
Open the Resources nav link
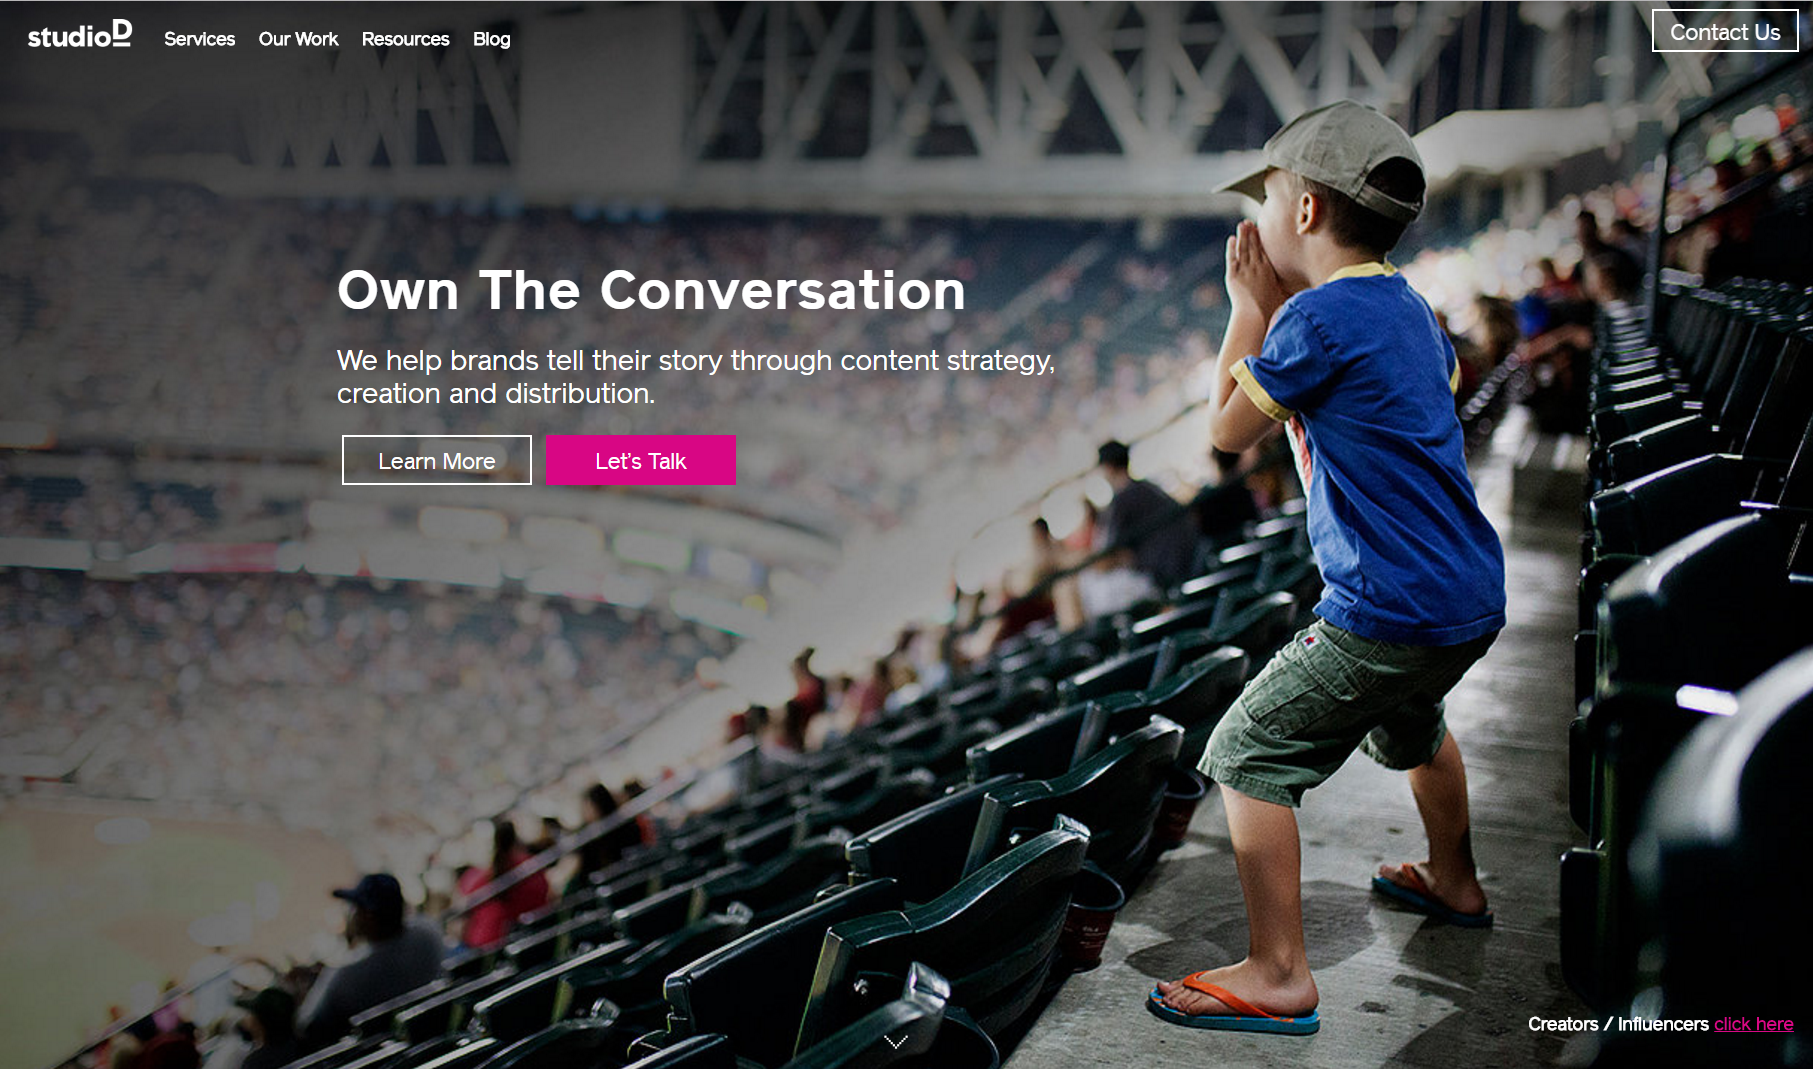(x=405, y=39)
